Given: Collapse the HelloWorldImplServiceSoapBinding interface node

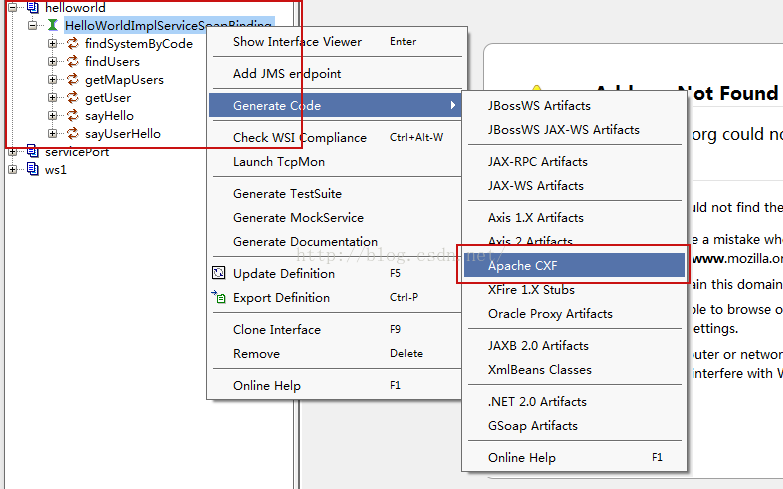Looking at the screenshot, I should point(32,25).
